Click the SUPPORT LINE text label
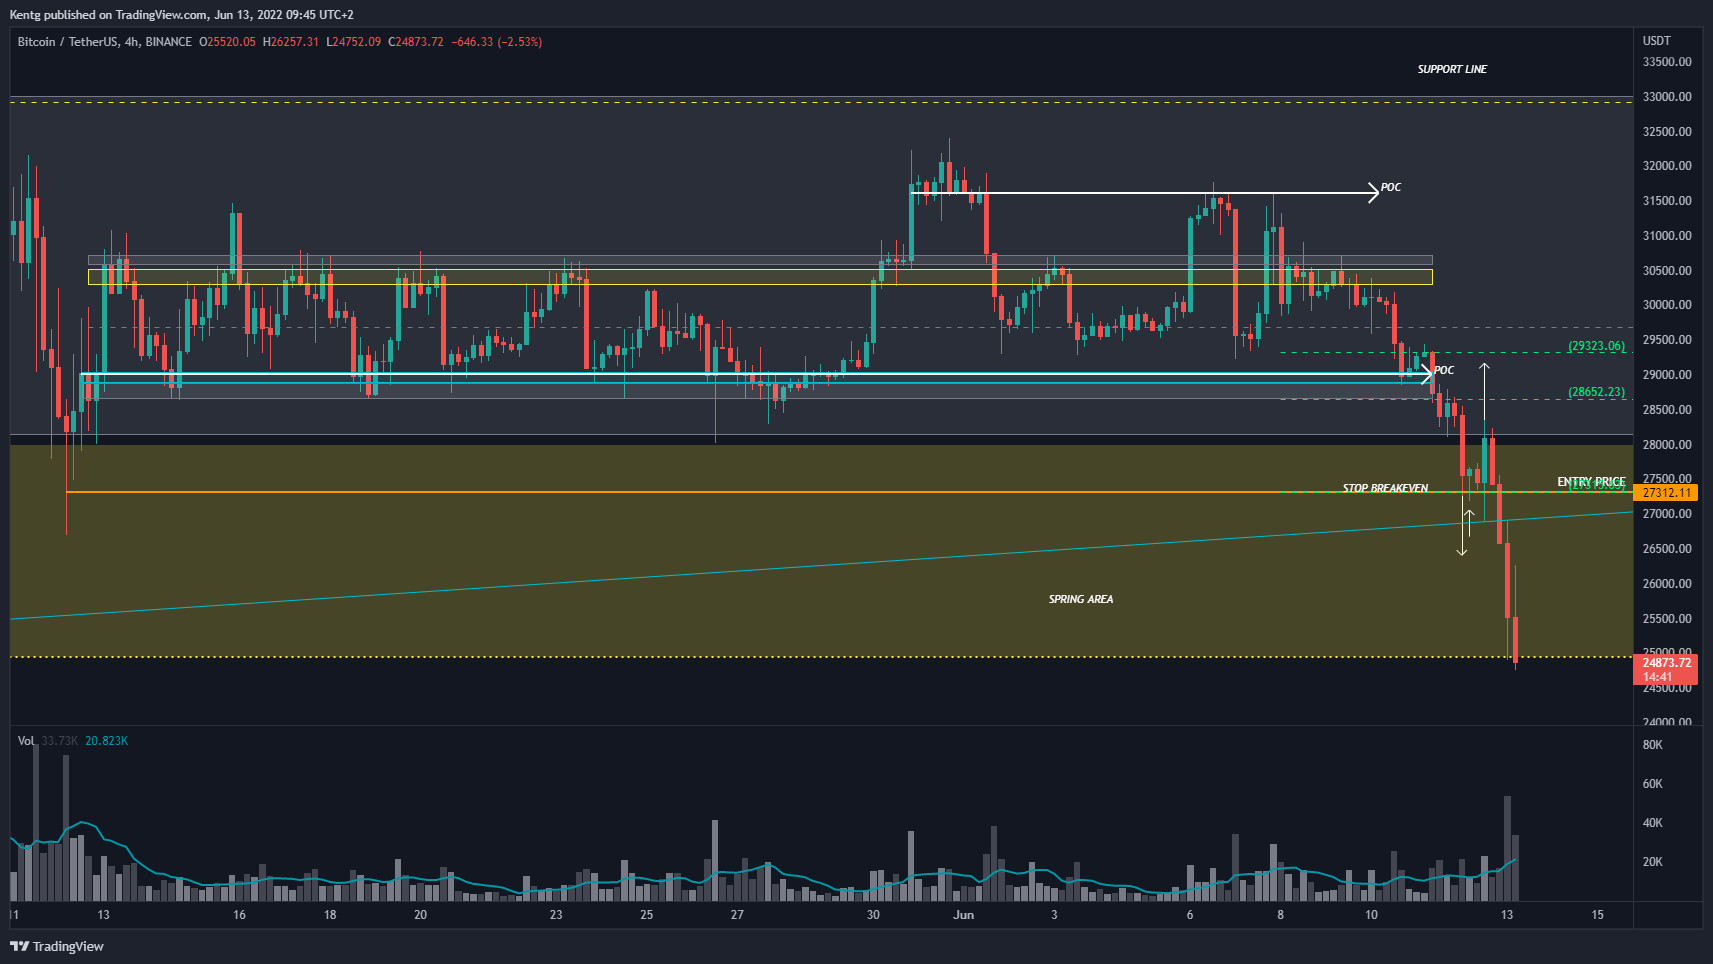Image resolution: width=1713 pixels, height=964 pixels. point(1452,69)
